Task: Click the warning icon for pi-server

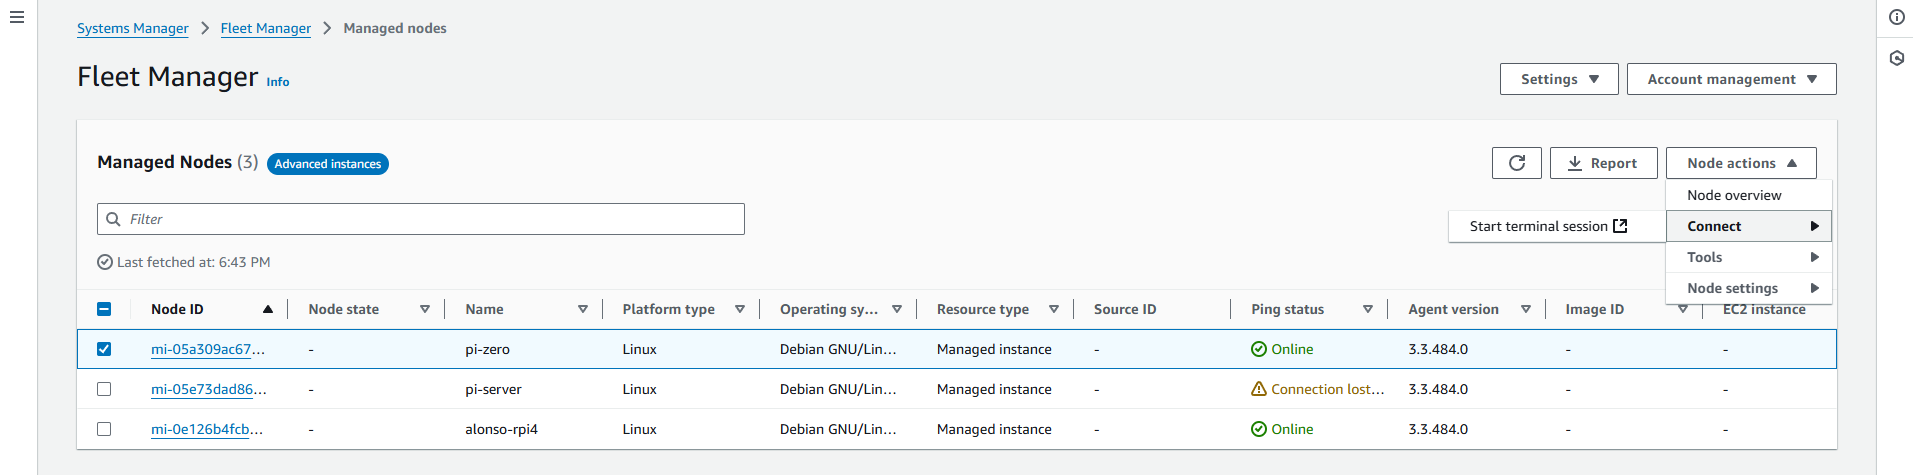Action: point(1259,389)
